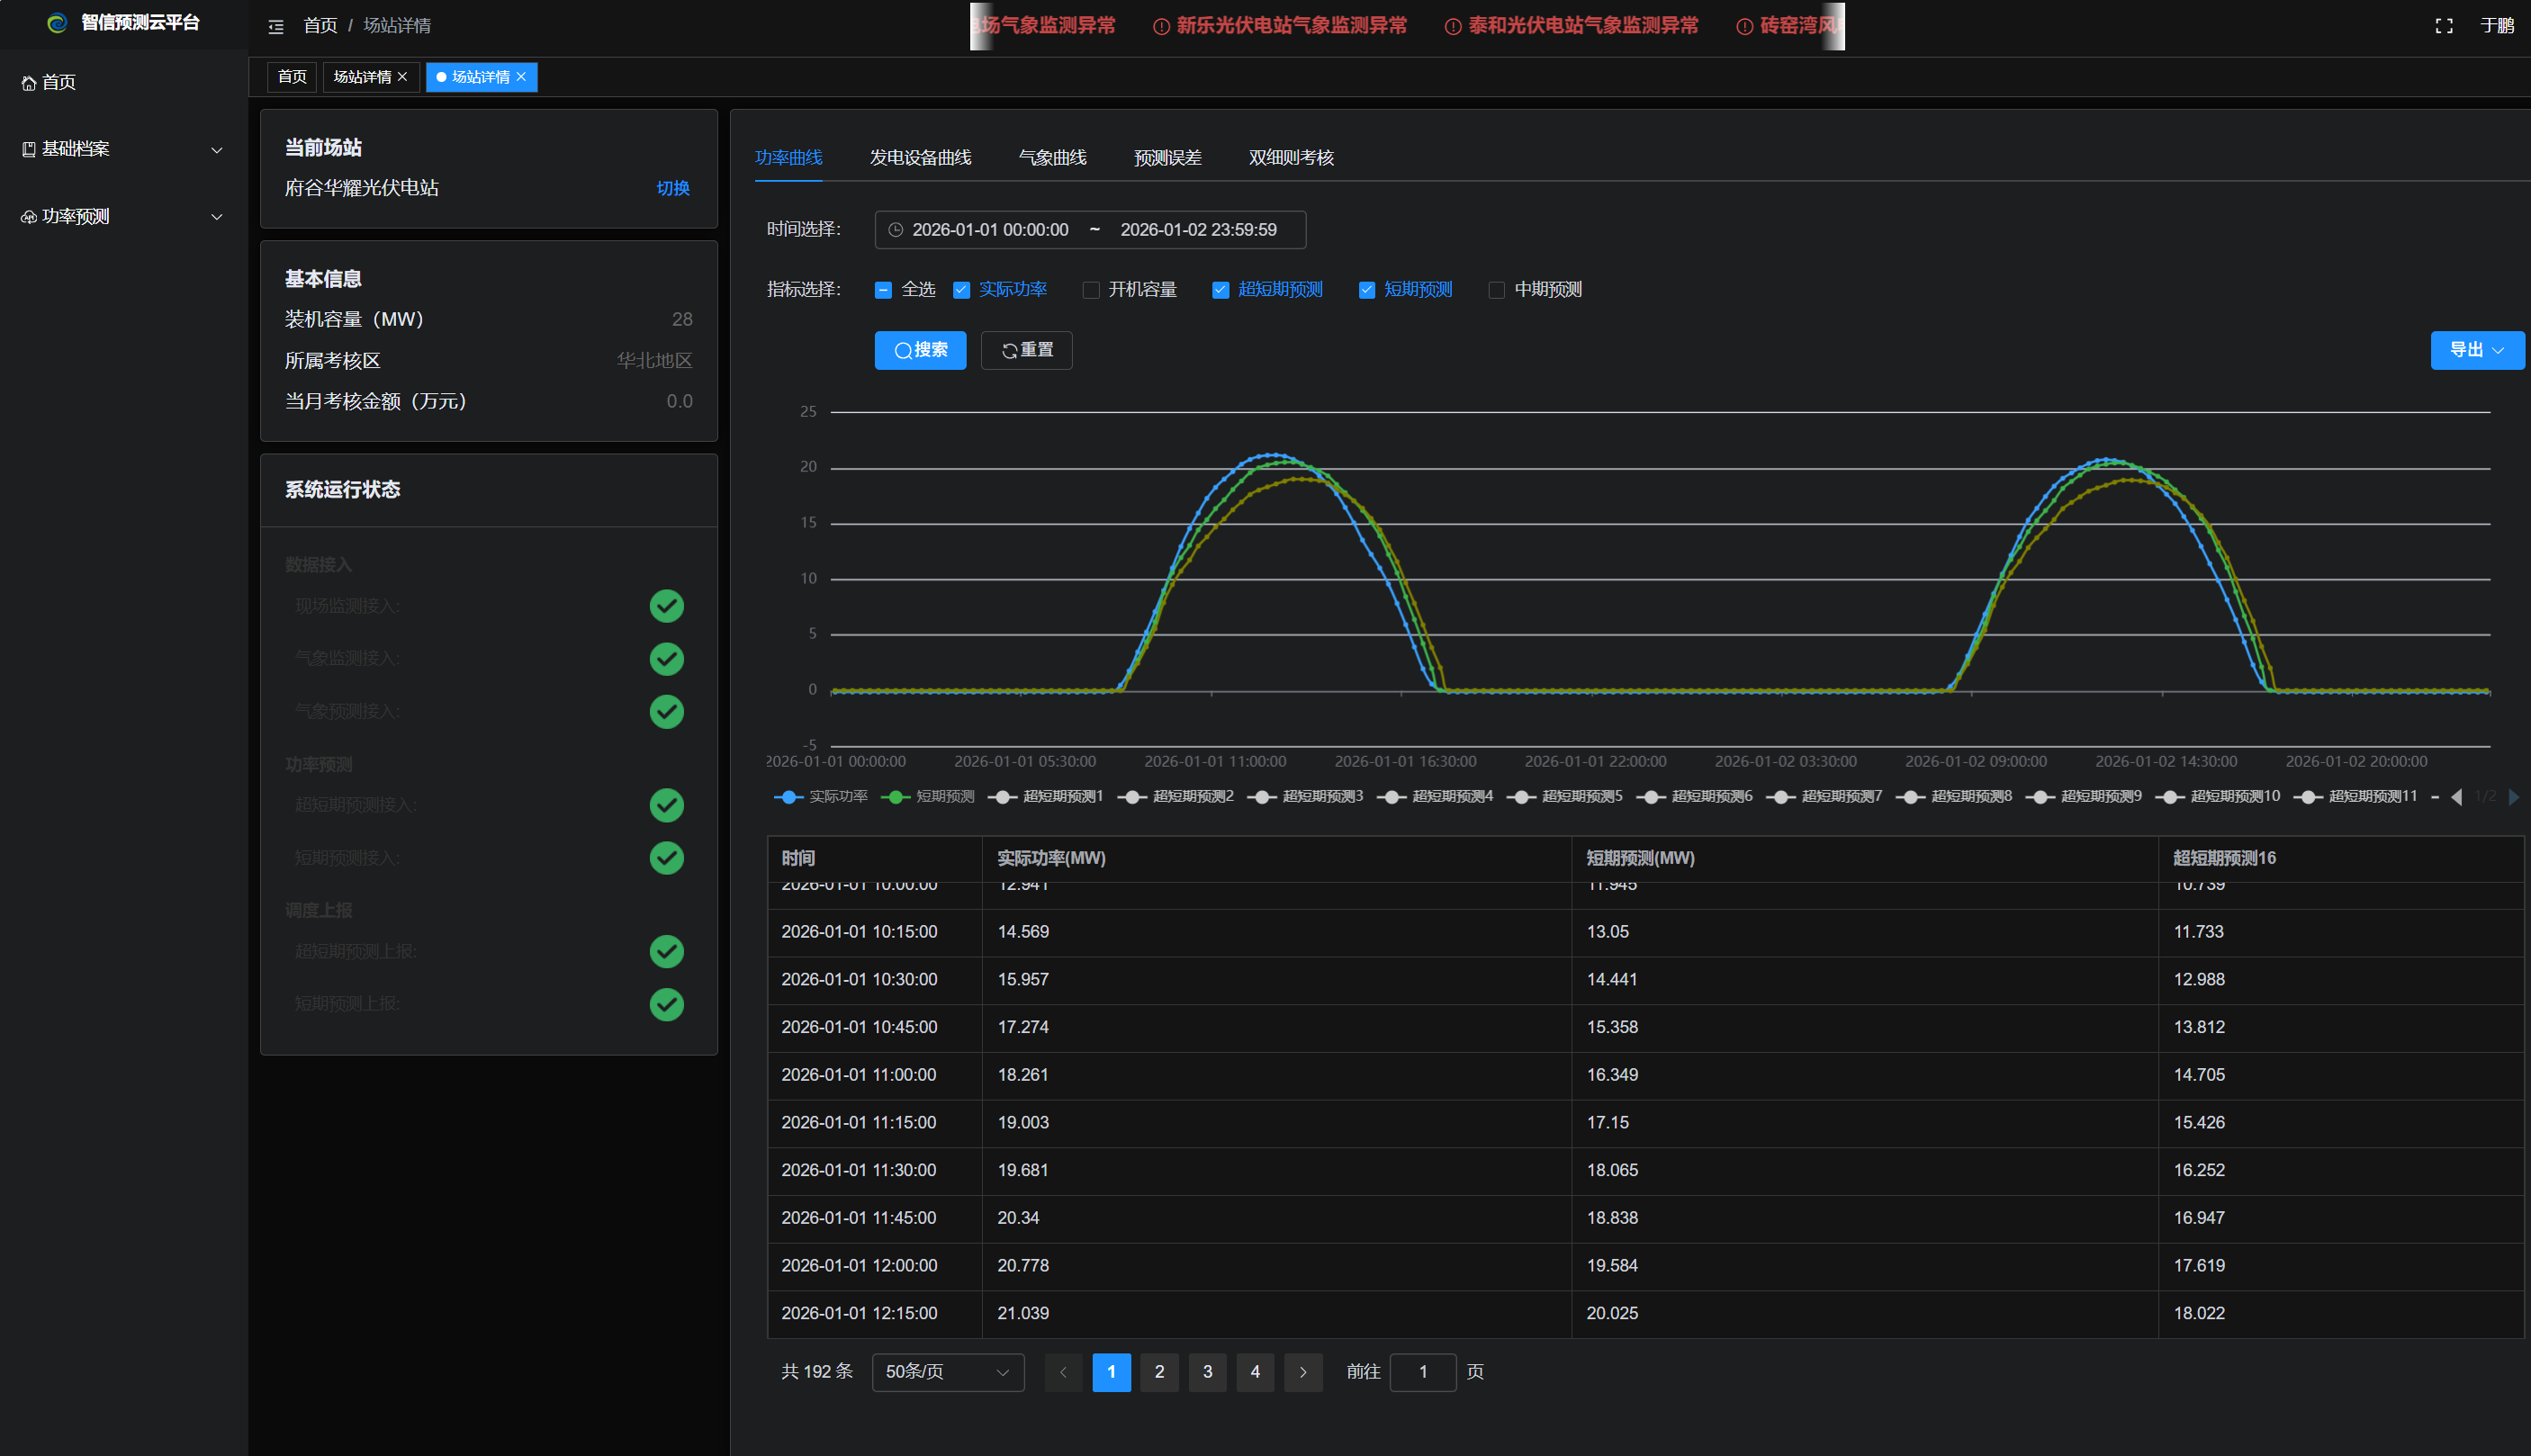This screenshot has height=1456, width=2531.
Task: Open the 预测误差 tab
Action: point(1167,158)
